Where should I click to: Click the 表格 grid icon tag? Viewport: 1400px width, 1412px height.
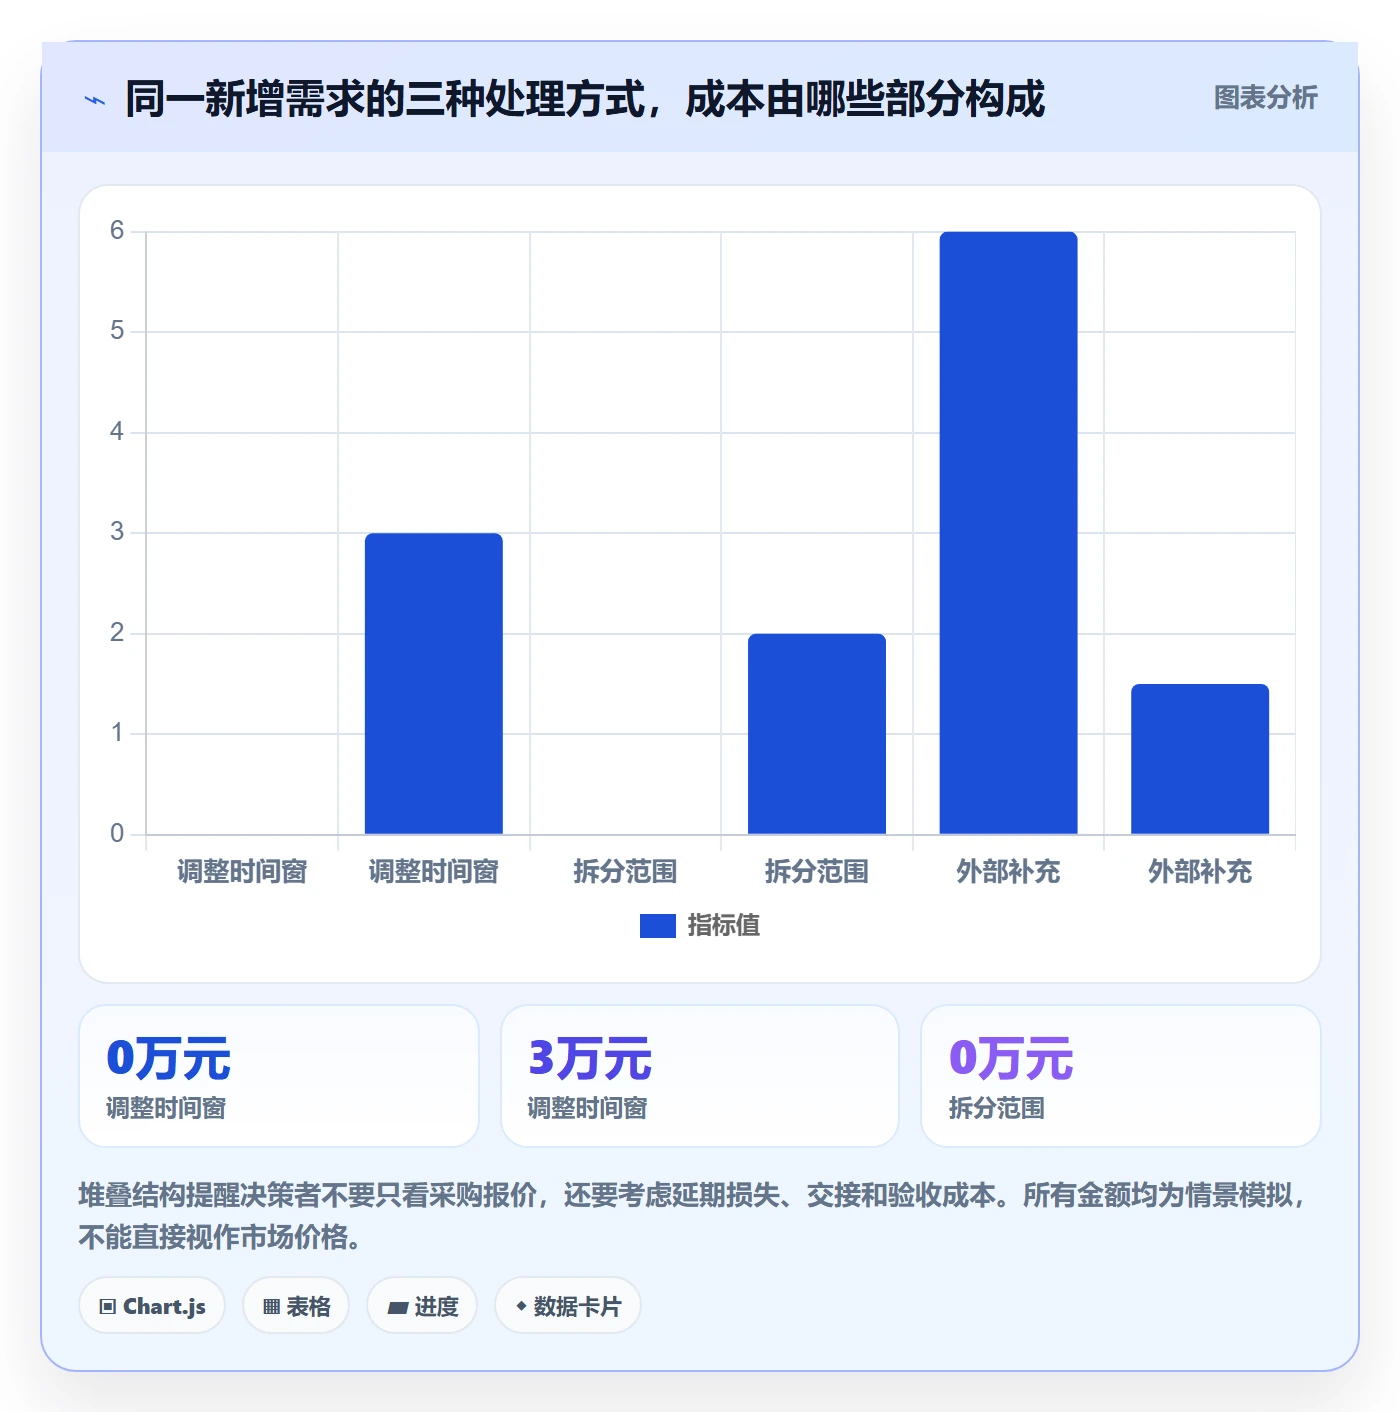[296, 1306]
